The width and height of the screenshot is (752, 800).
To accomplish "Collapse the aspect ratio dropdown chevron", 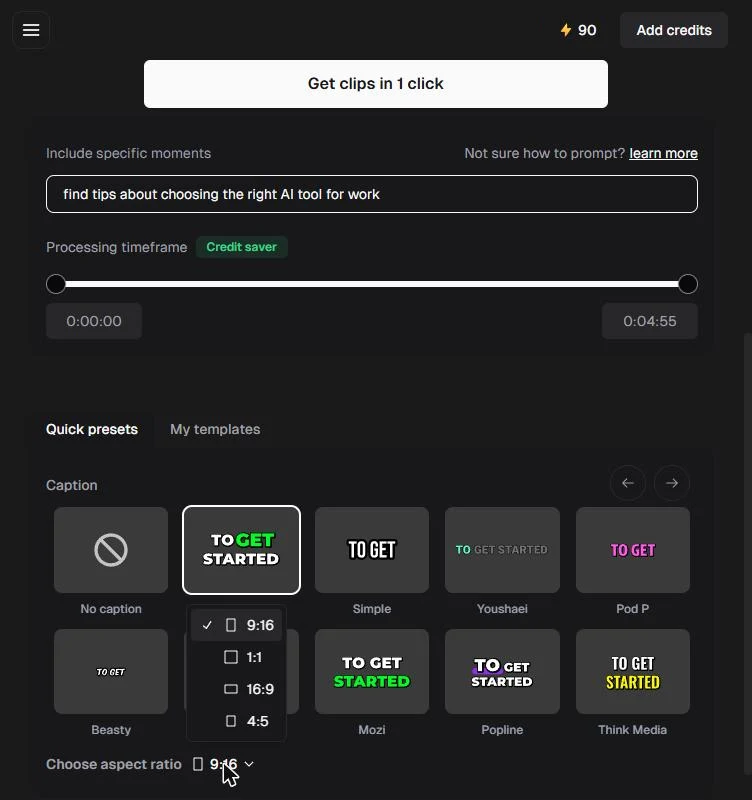I will pyautogui.click(x=249, y=764).
